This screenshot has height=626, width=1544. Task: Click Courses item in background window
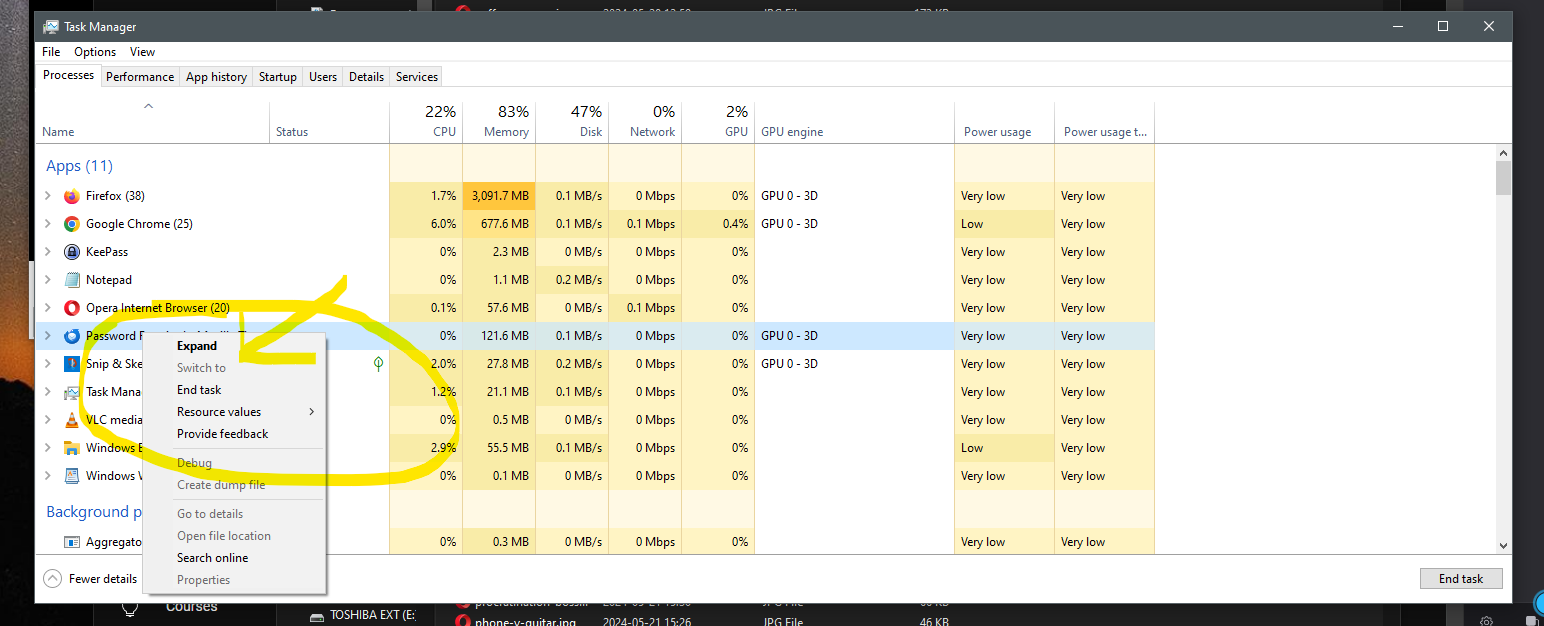coord(191,607)
